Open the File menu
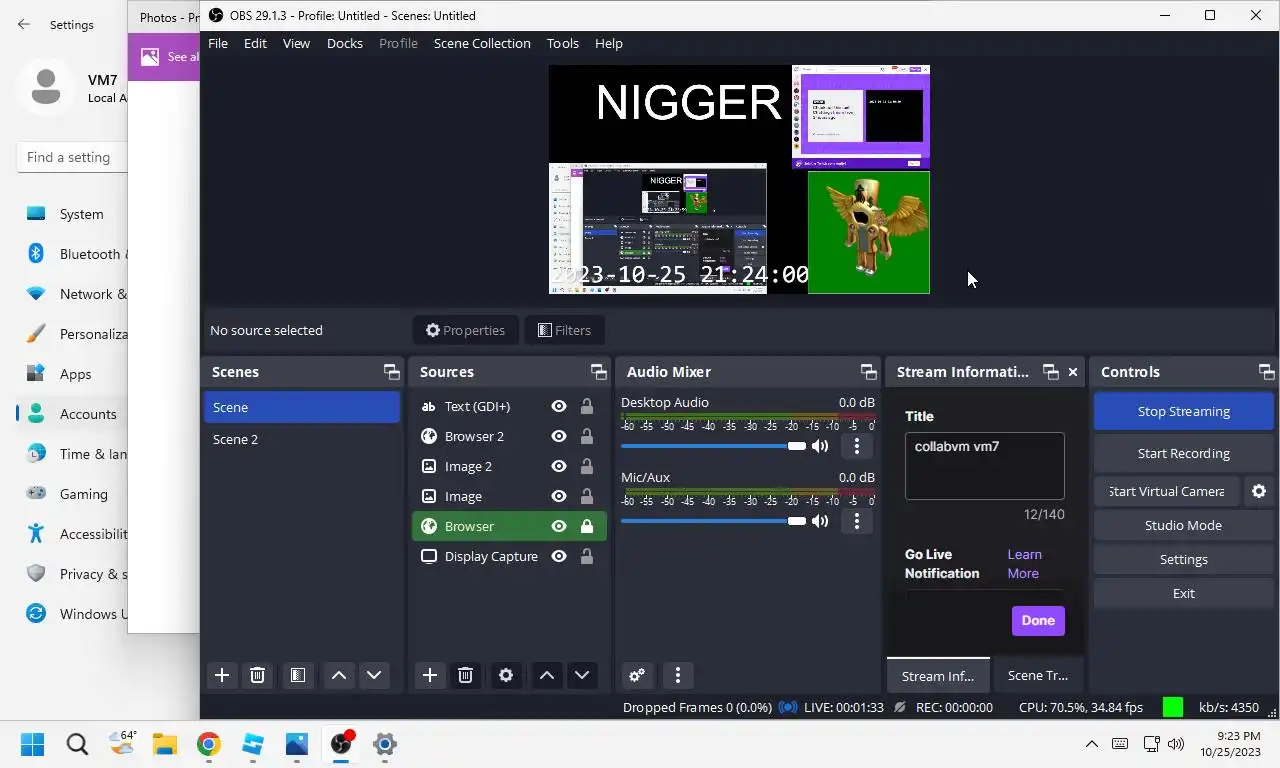The image size is (1280, 768). pos(217,43)
